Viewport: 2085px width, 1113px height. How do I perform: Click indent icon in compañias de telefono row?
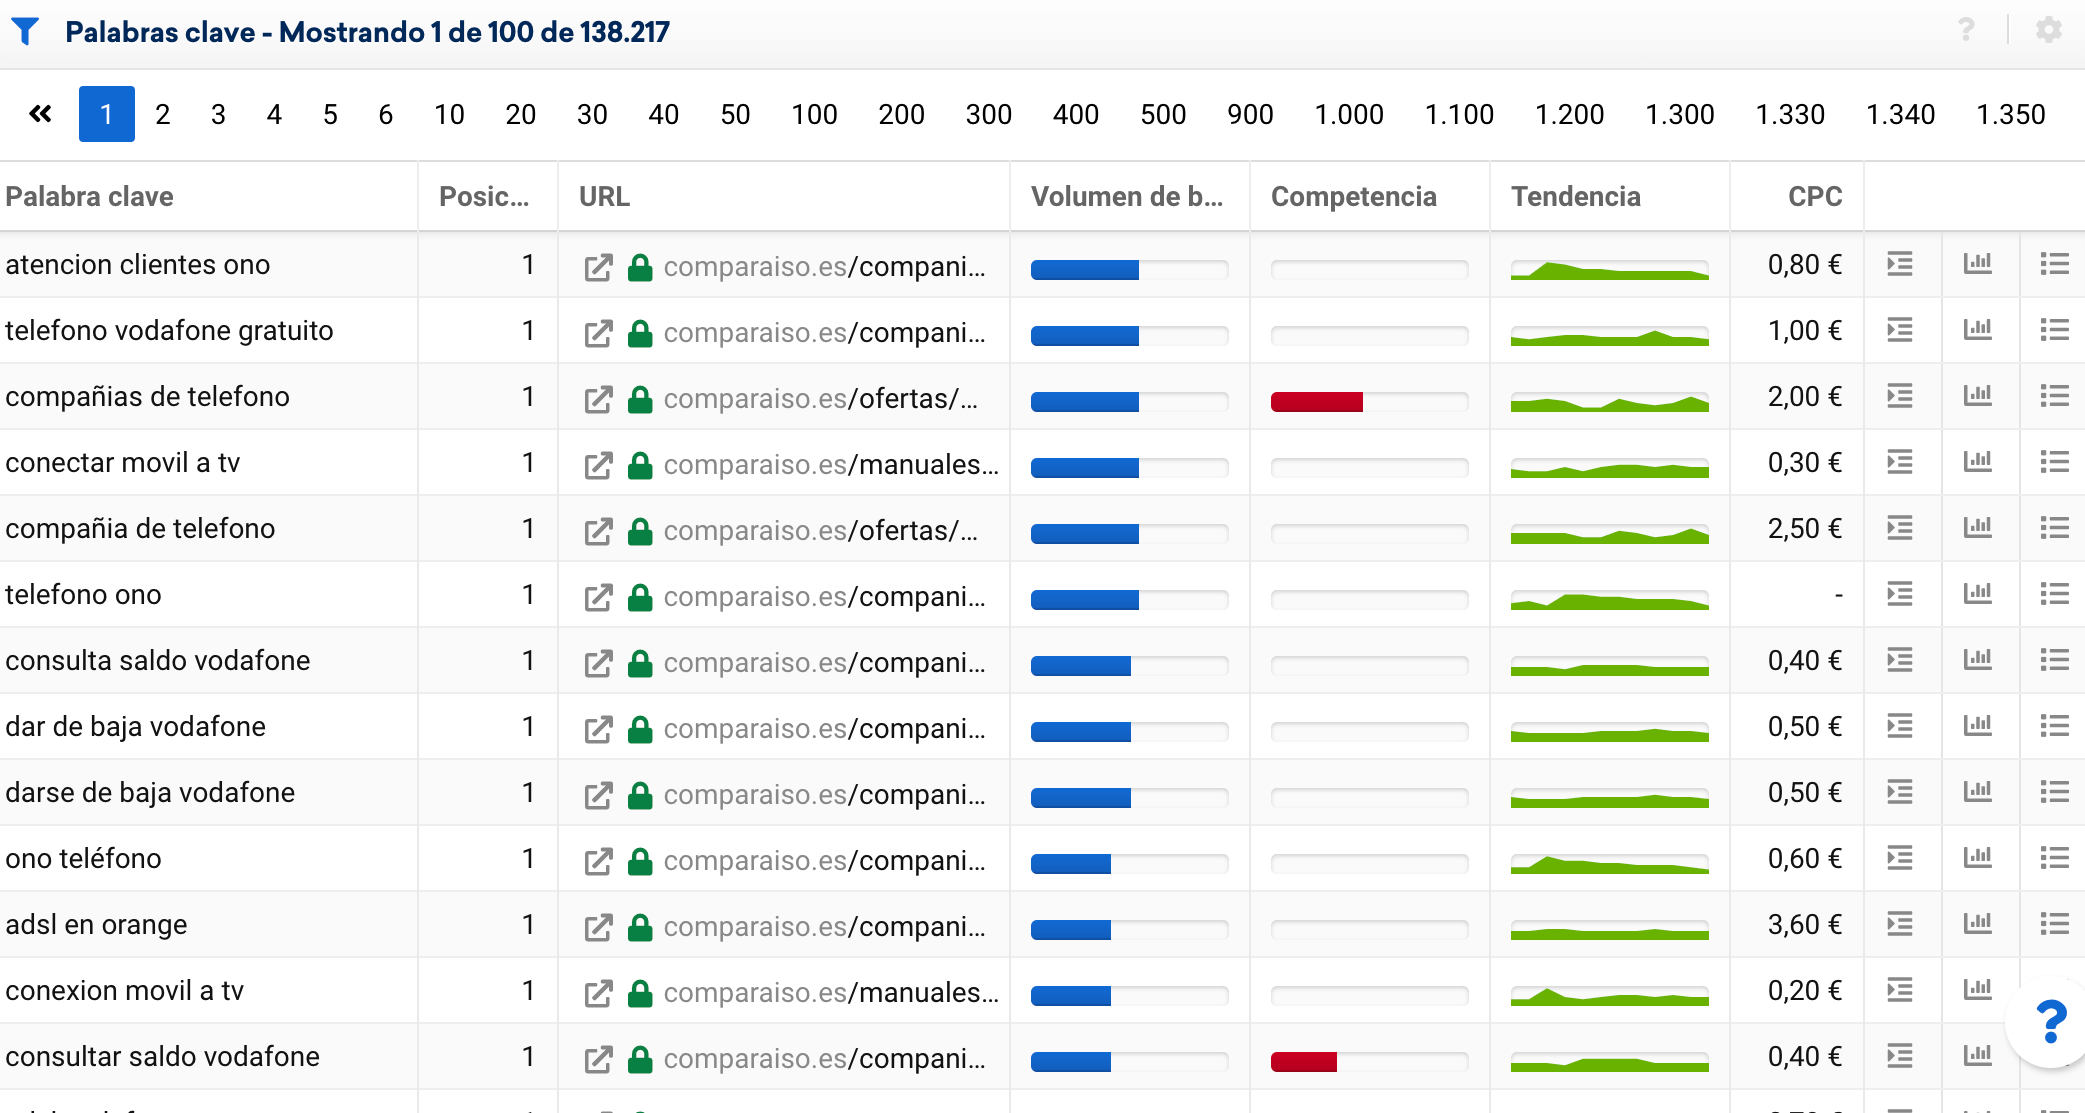[1899, 396]
